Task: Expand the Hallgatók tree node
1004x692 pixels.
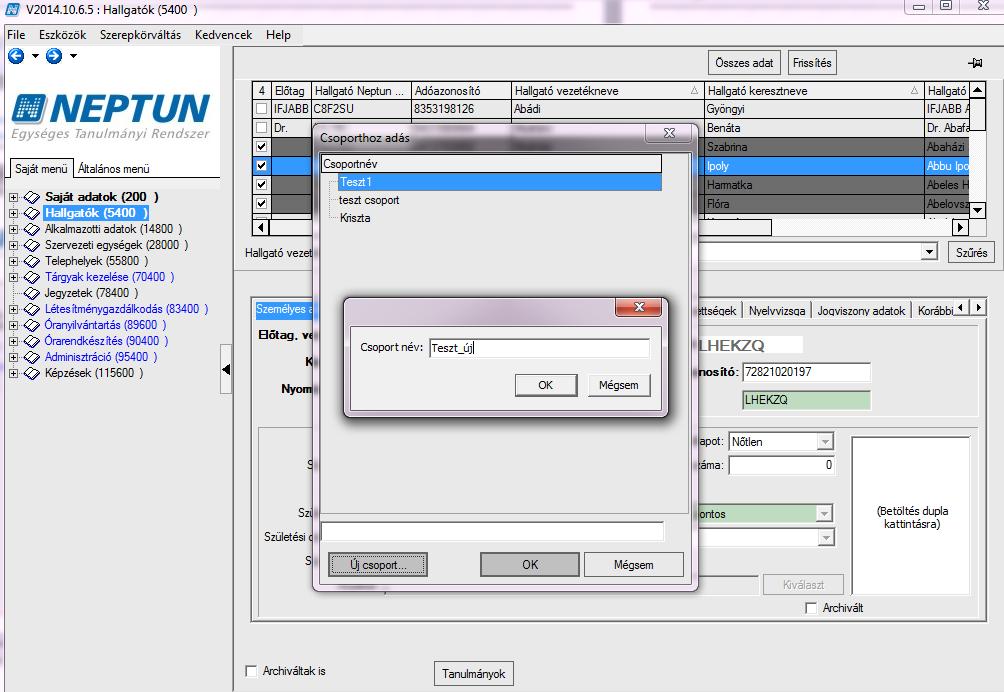Action: 13,213
